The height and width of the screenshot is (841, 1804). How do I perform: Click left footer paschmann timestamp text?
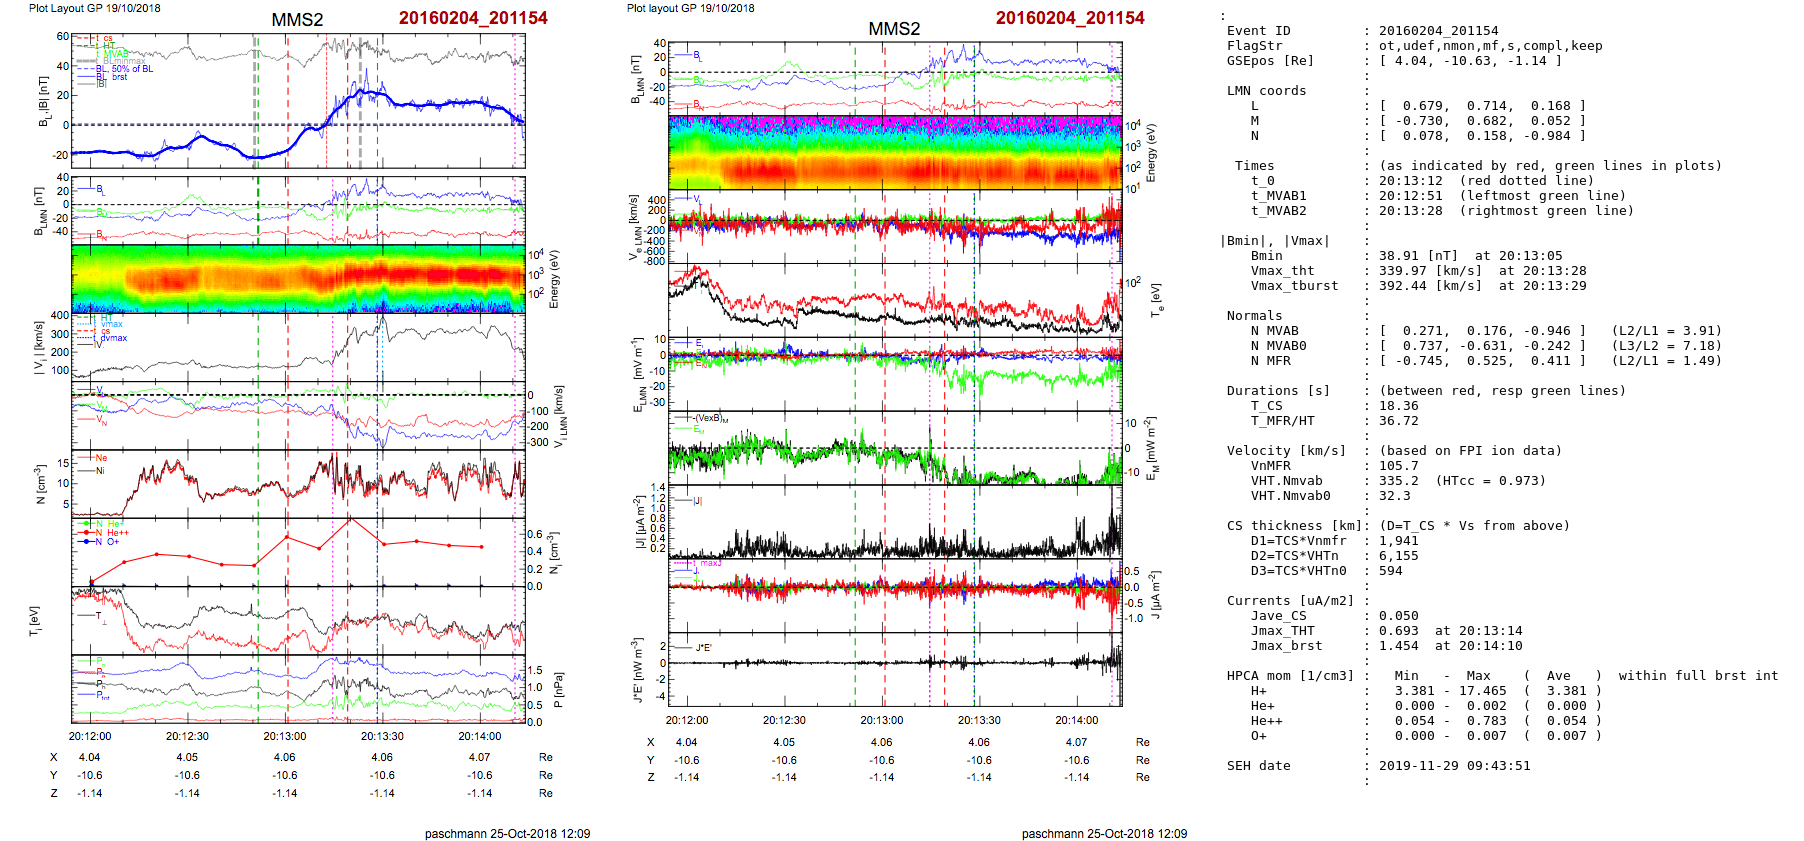507,834
